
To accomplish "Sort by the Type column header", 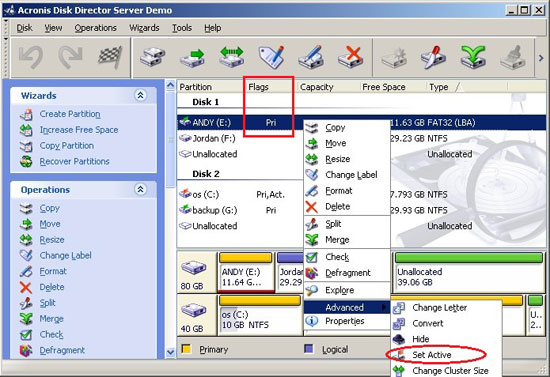I will coord(467,87).
